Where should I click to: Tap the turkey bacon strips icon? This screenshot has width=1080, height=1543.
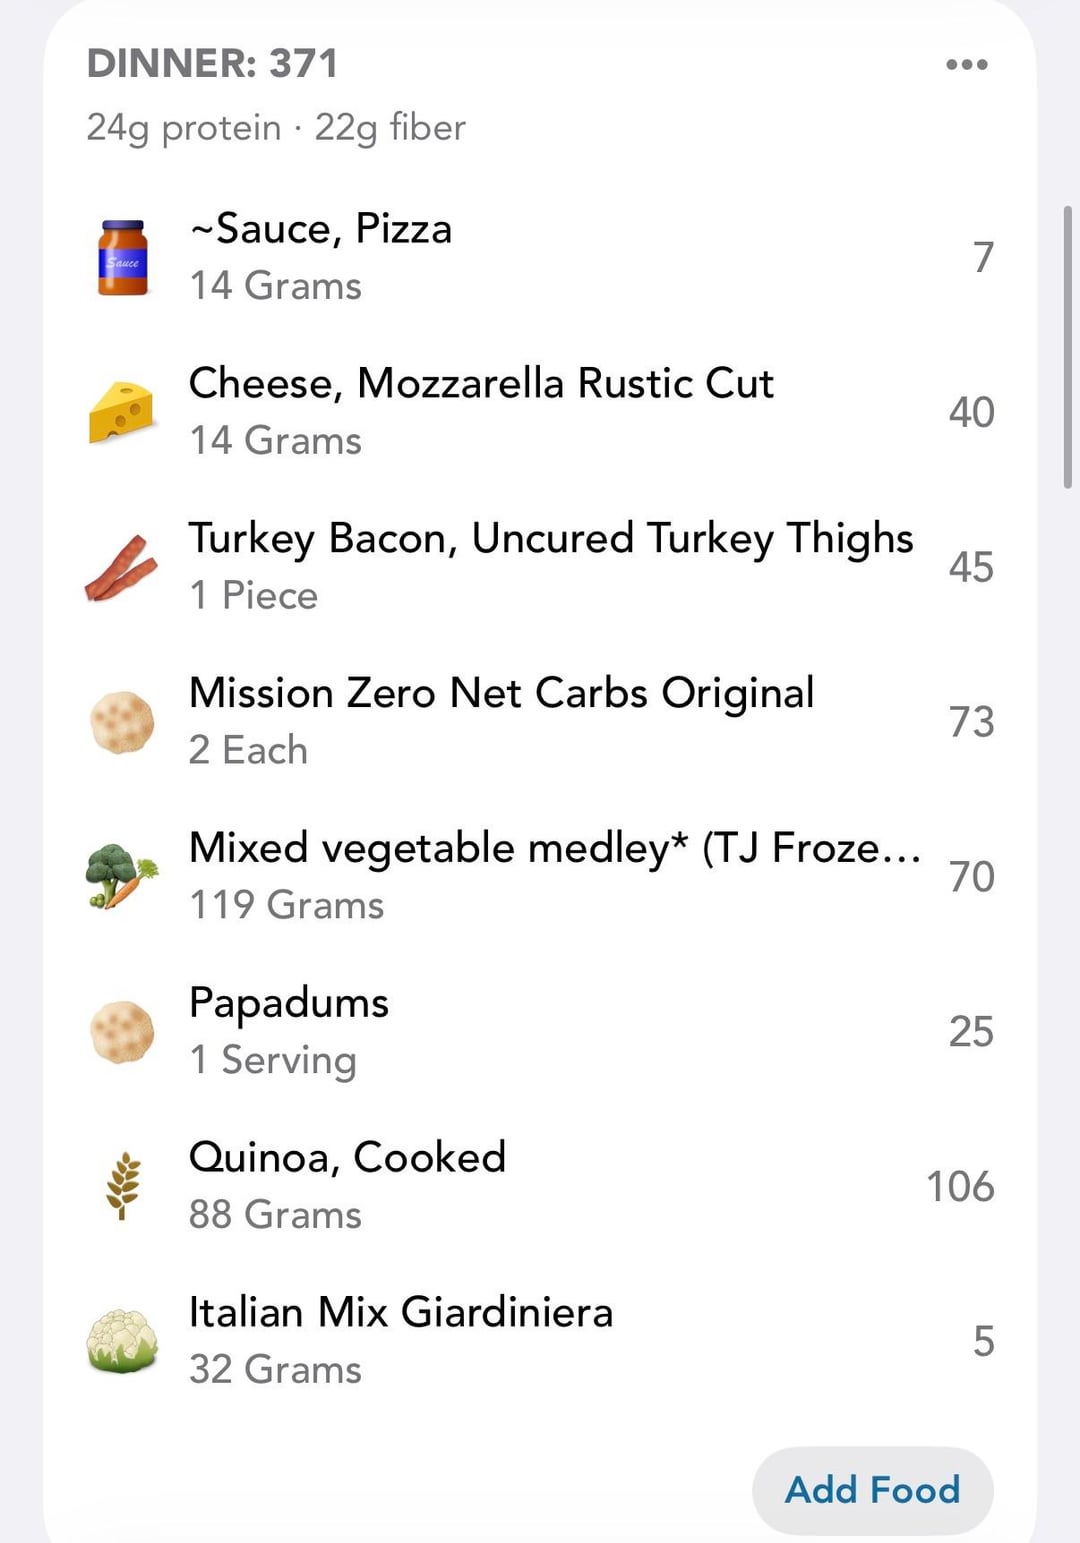click(x=122, y=567)
